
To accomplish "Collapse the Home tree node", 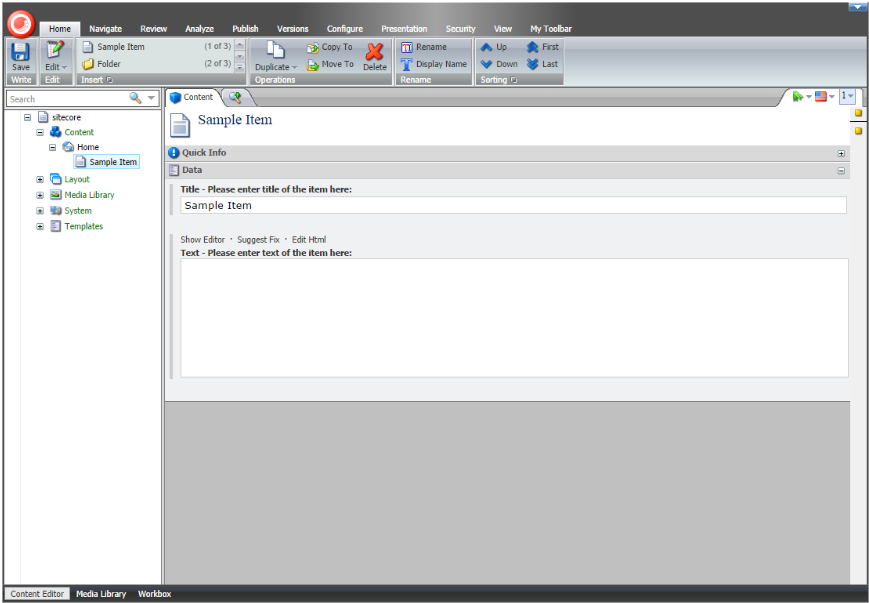I will coord(53,147).
